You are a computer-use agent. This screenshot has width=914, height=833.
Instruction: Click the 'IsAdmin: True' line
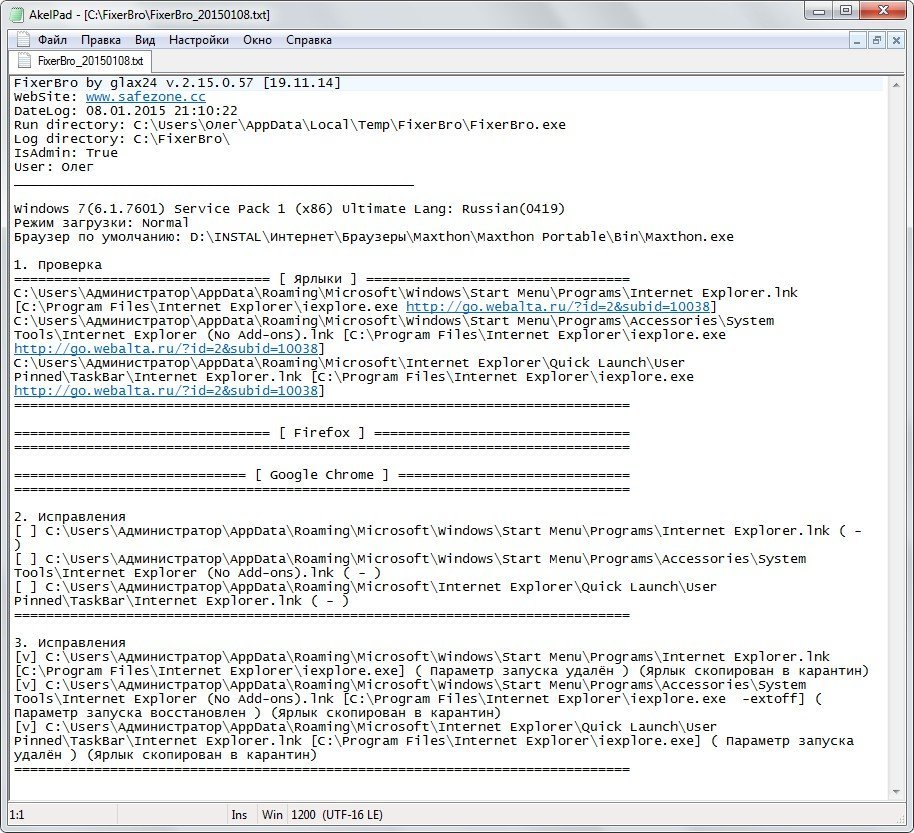[66, 153]
